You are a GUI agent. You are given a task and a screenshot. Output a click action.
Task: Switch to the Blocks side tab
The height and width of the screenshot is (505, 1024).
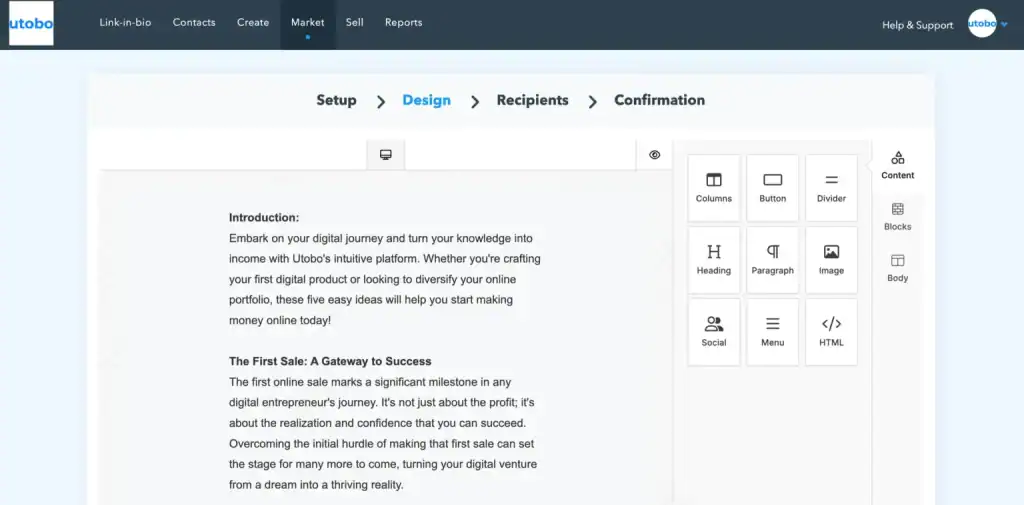click(898, 217)
